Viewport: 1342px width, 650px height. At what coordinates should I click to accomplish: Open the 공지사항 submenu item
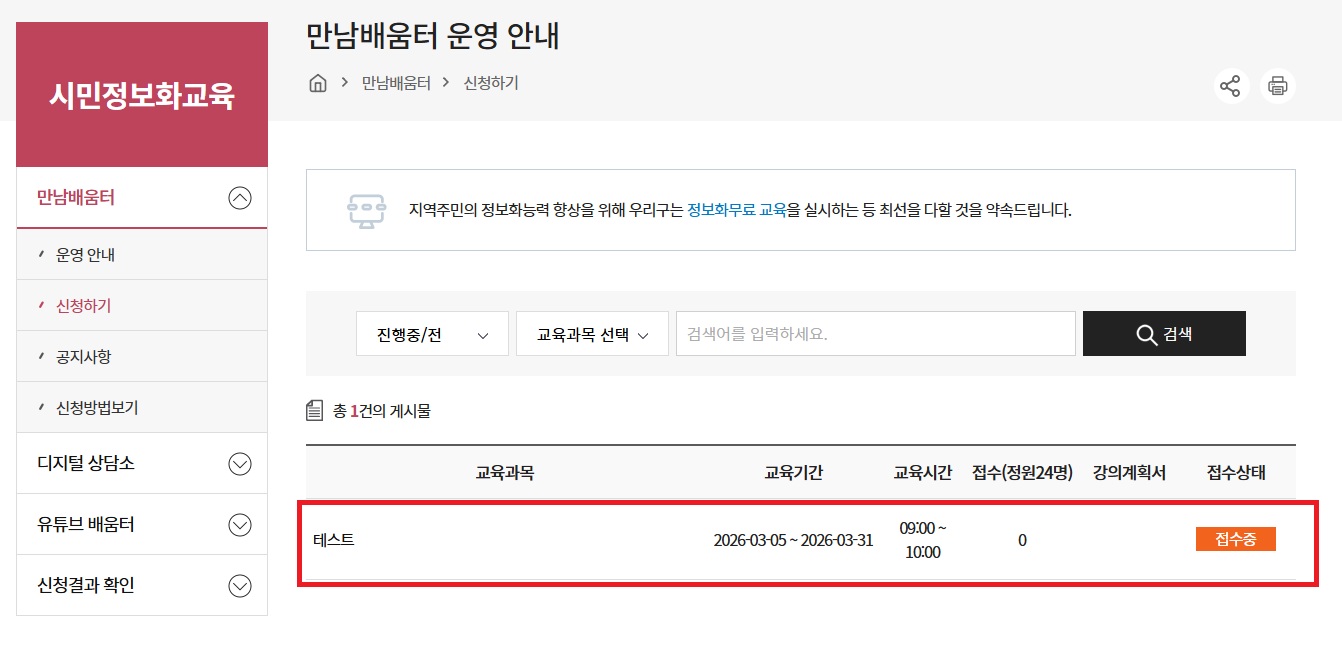pos(83,357)
